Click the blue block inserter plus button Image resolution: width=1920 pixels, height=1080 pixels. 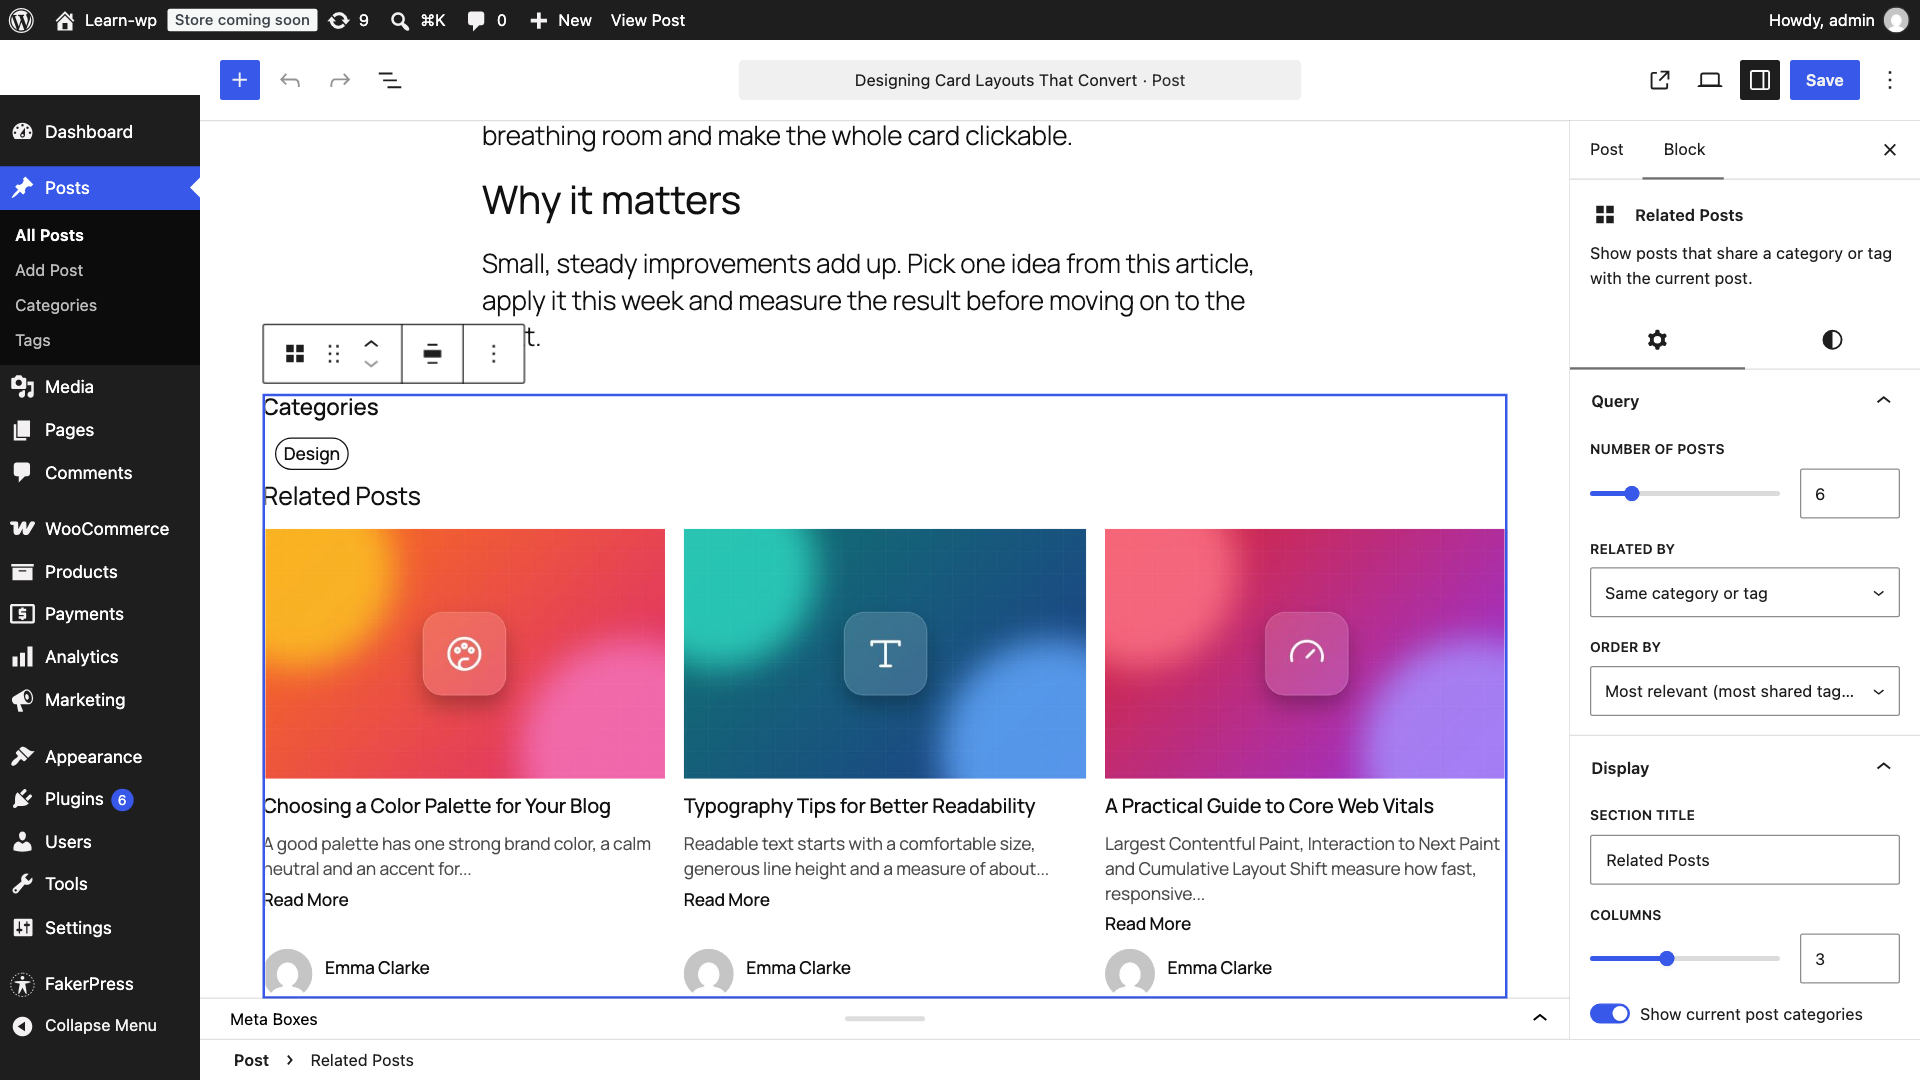240,80
